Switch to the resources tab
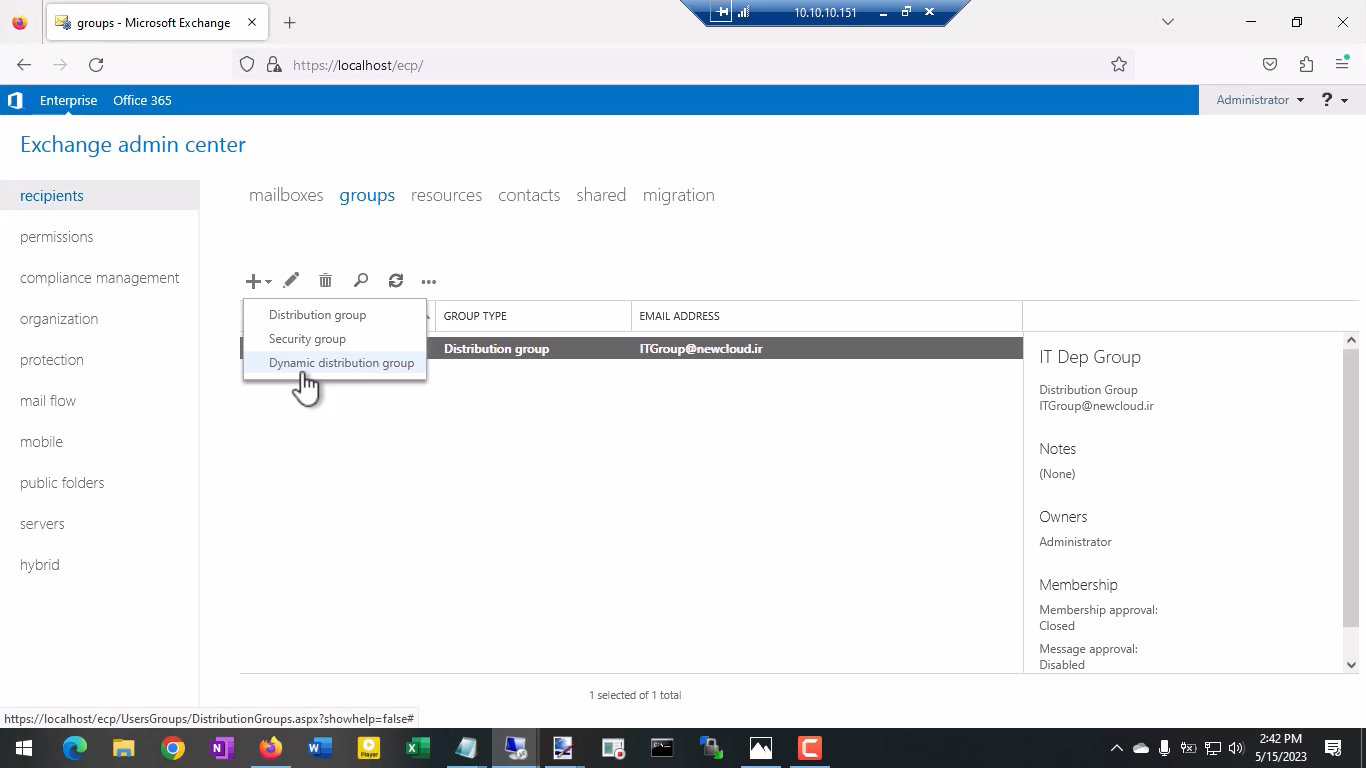Viewport: 1366px width, 768px height. 446,195
